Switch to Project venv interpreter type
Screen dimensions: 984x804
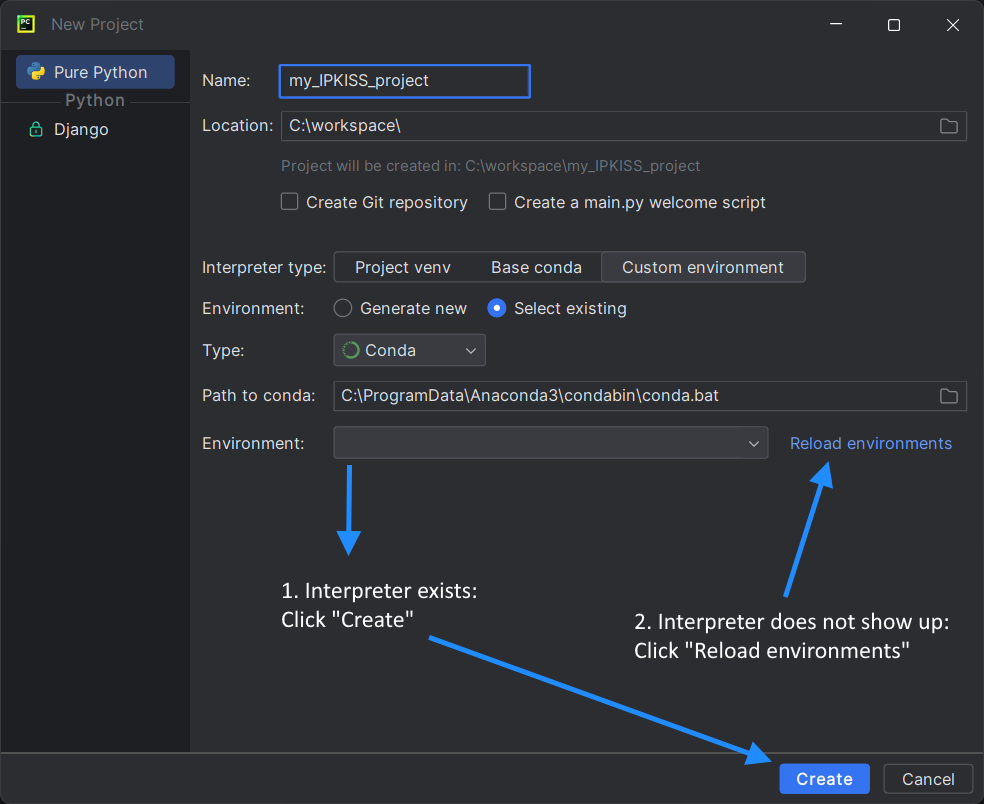pos(402,267)
